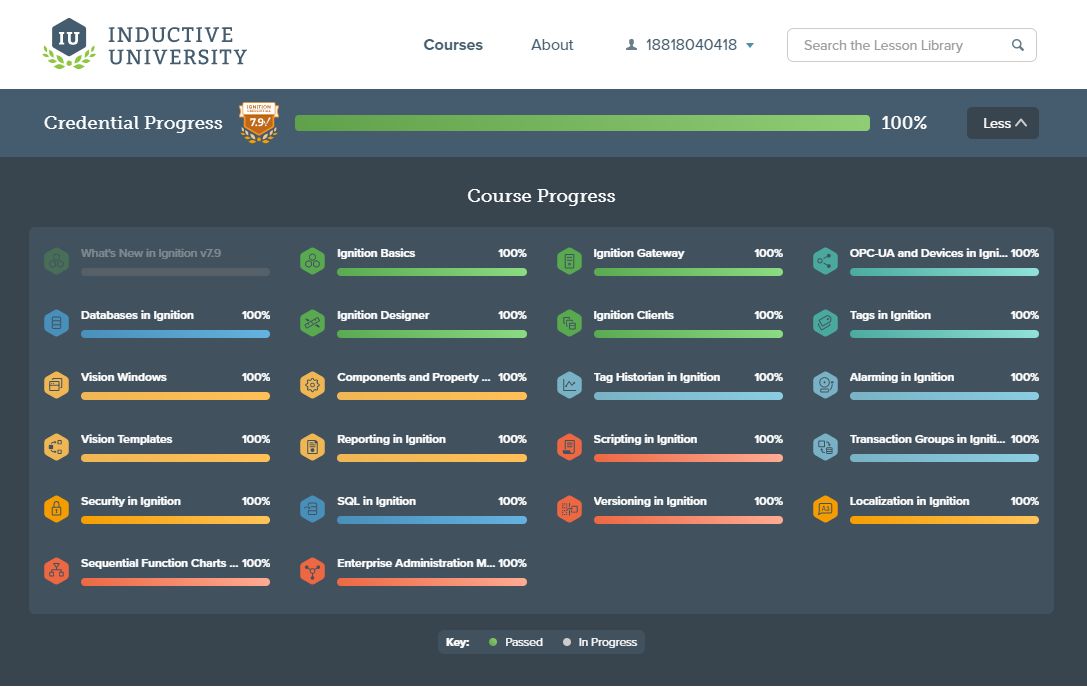Click the In Progress key legend label
Image resolution: width=1087 pixels, height=687 pixels.
click(607, 642)
